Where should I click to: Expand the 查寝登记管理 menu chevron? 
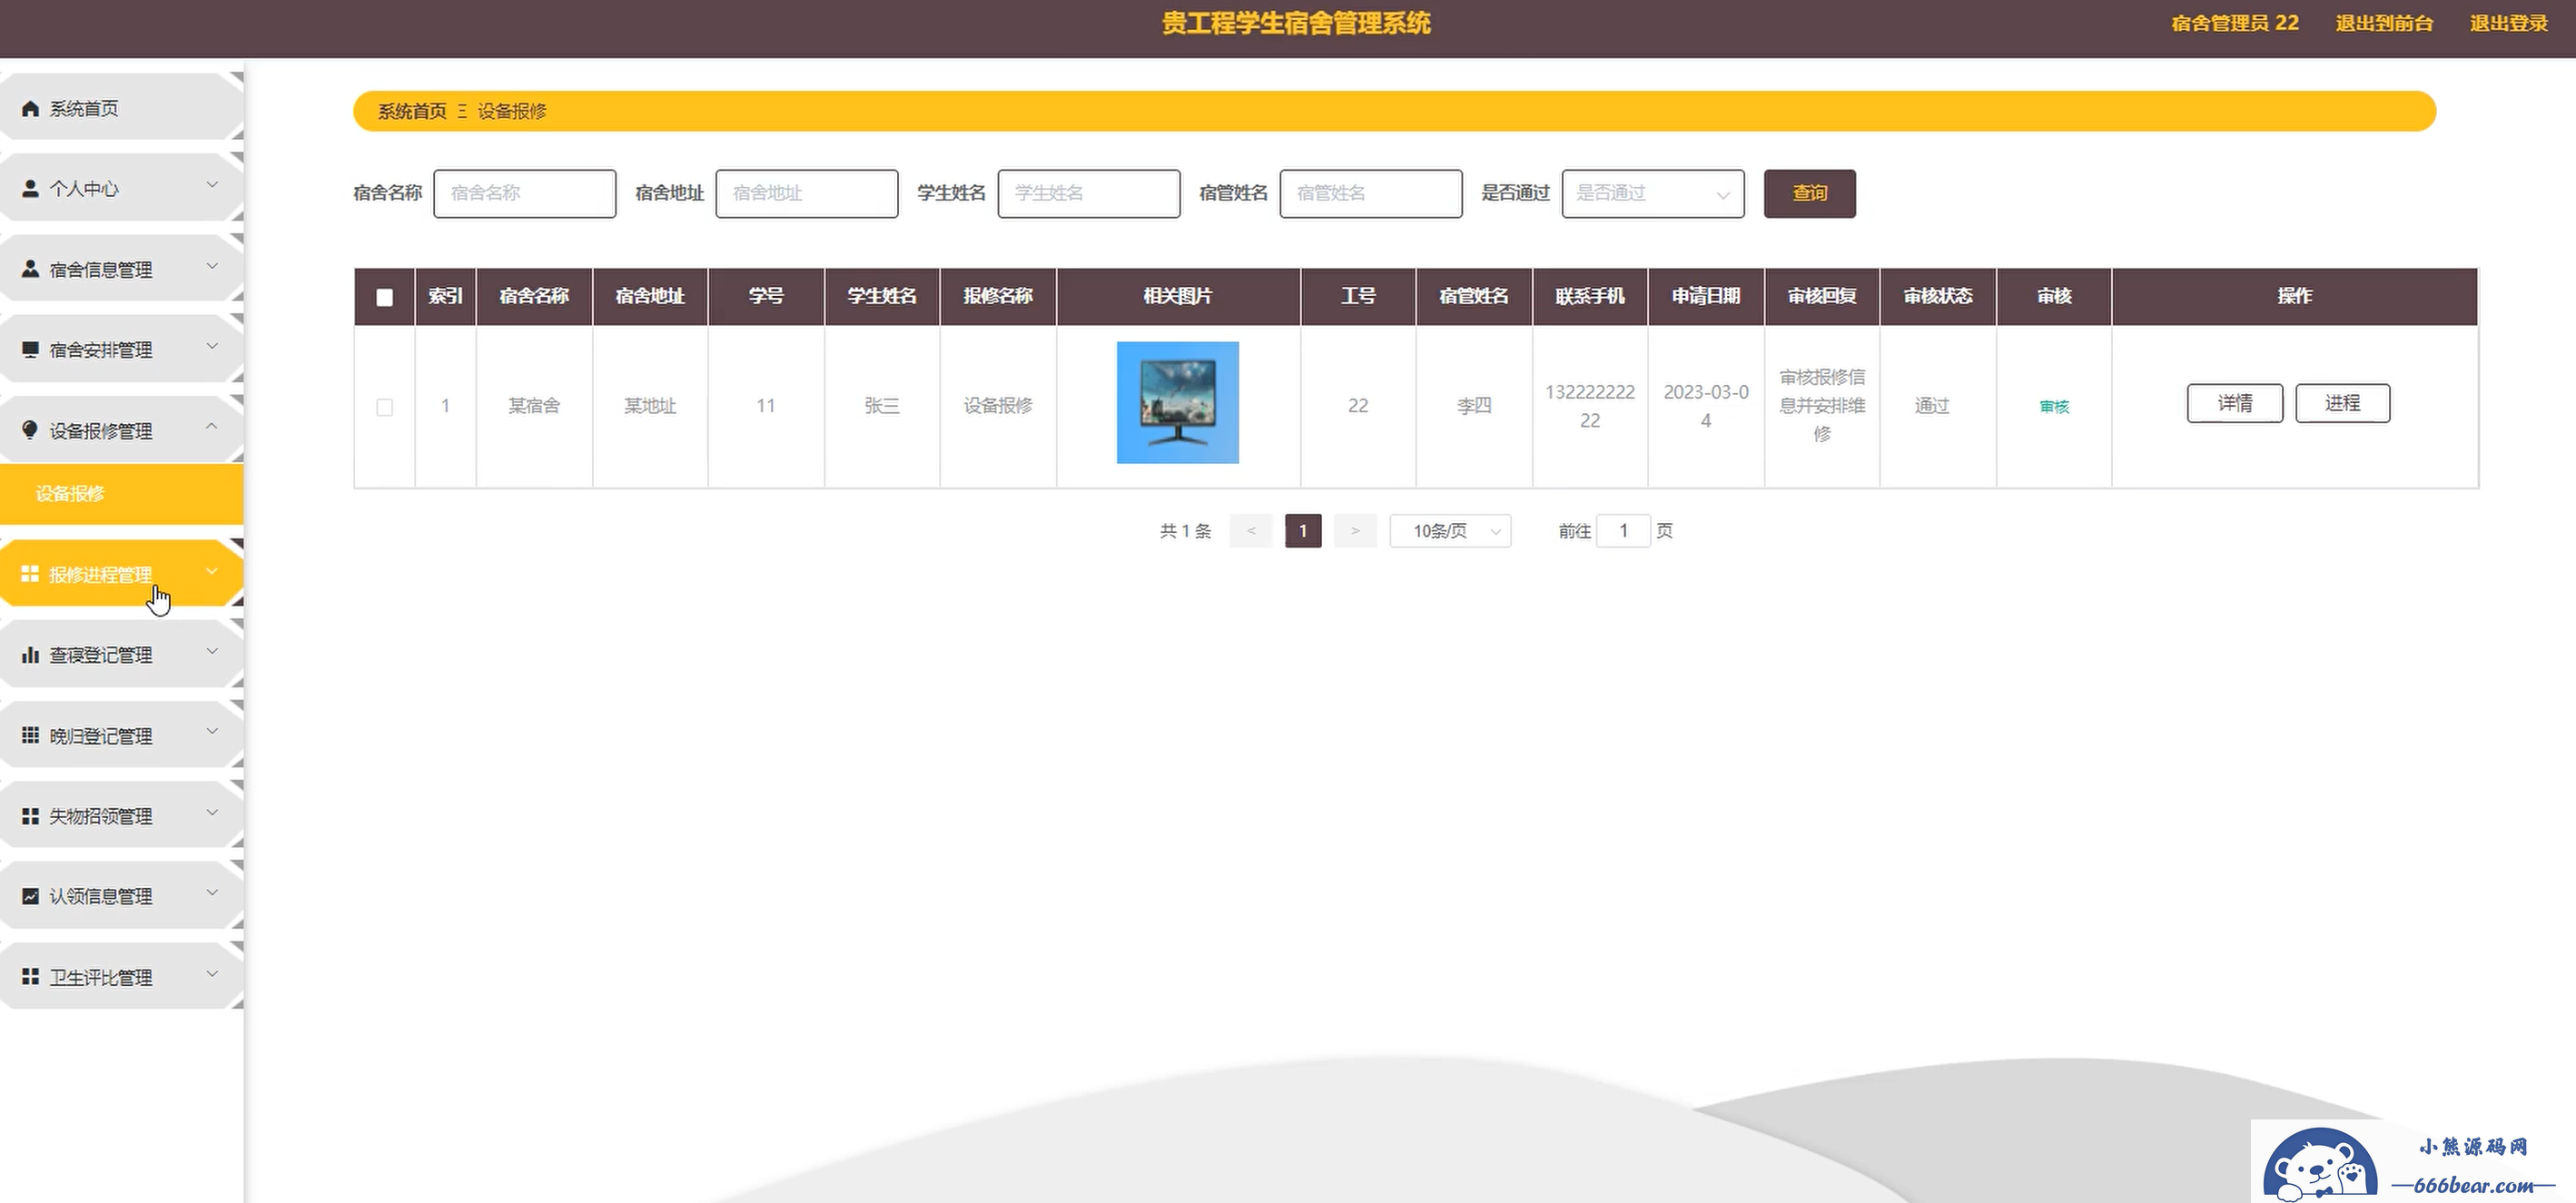212,651
